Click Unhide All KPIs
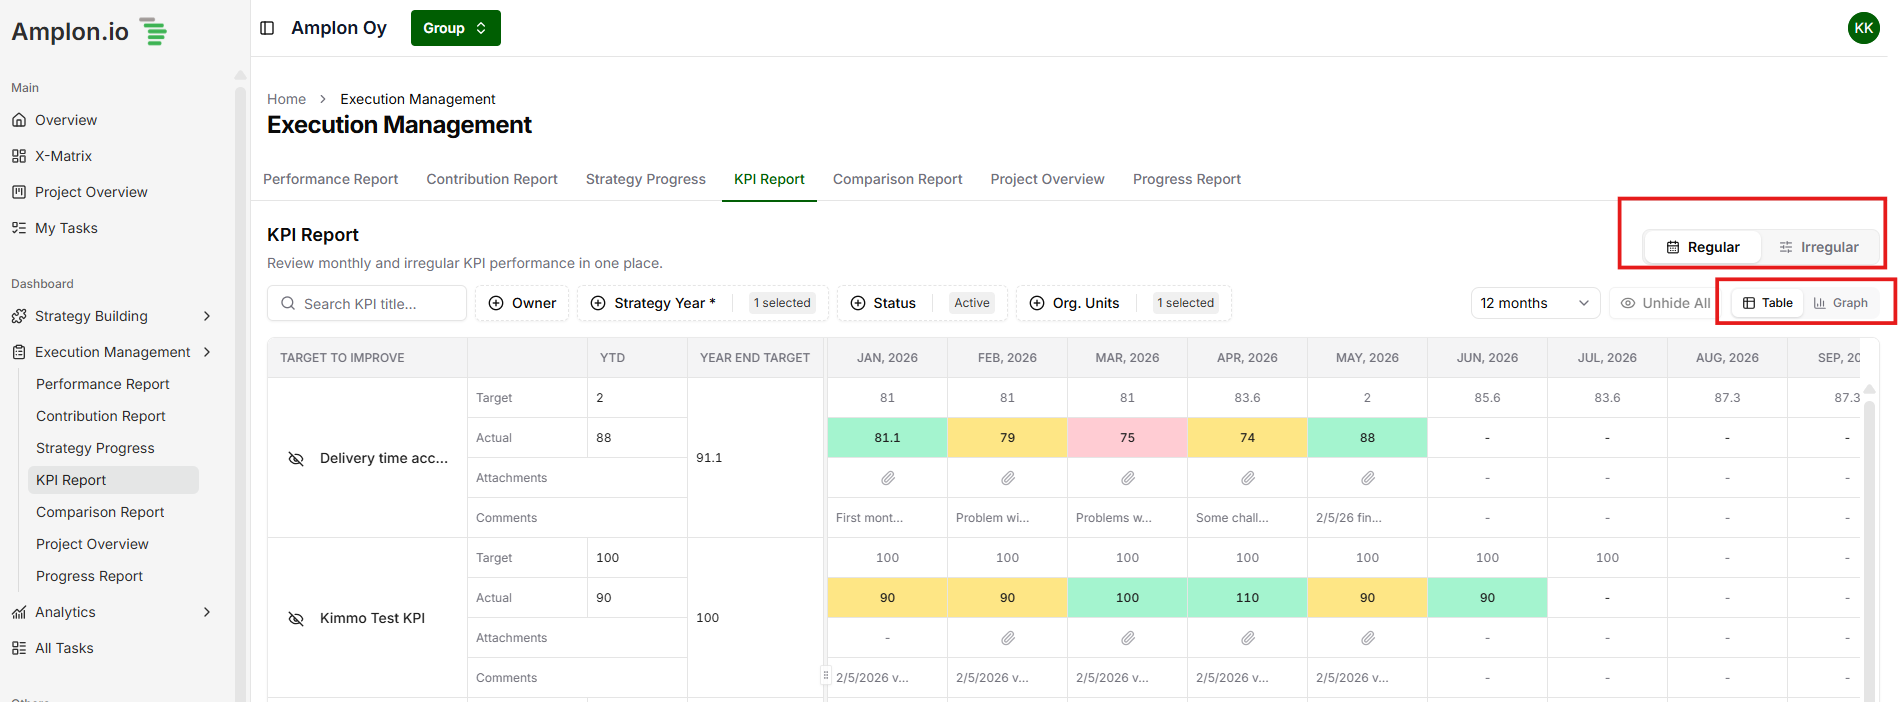The width and height of the screenshot is (1898, 702). 1665,303
